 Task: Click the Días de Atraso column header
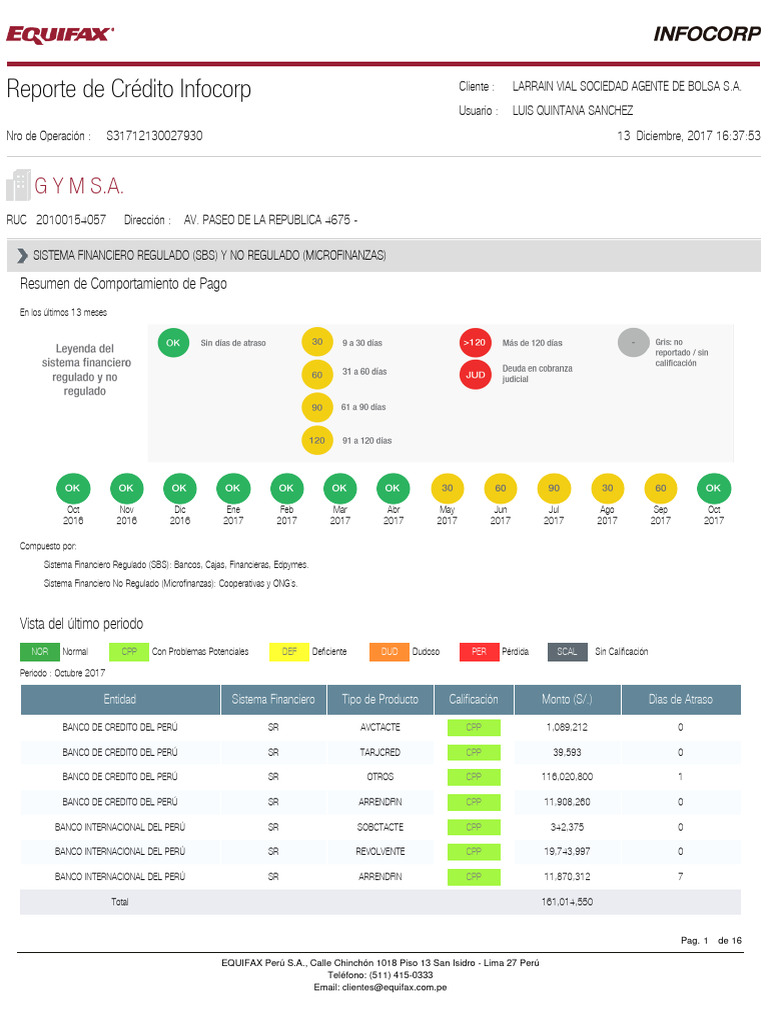[x=680, y=699]
